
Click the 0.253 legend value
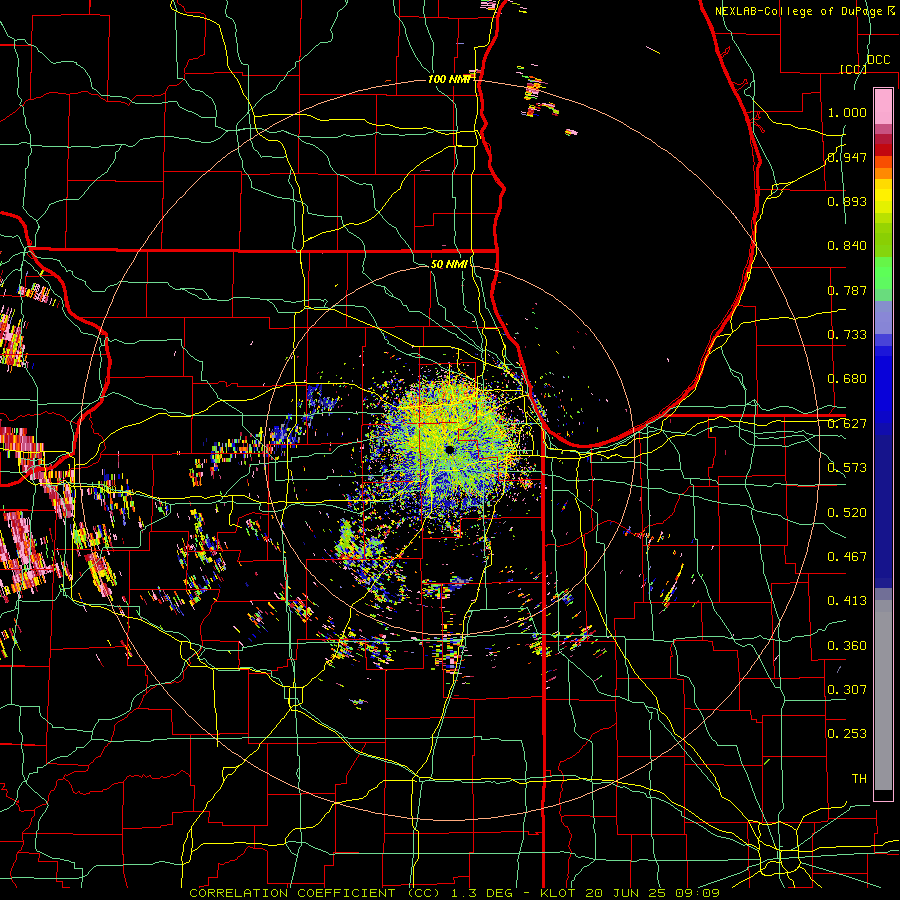coord(847,734)
